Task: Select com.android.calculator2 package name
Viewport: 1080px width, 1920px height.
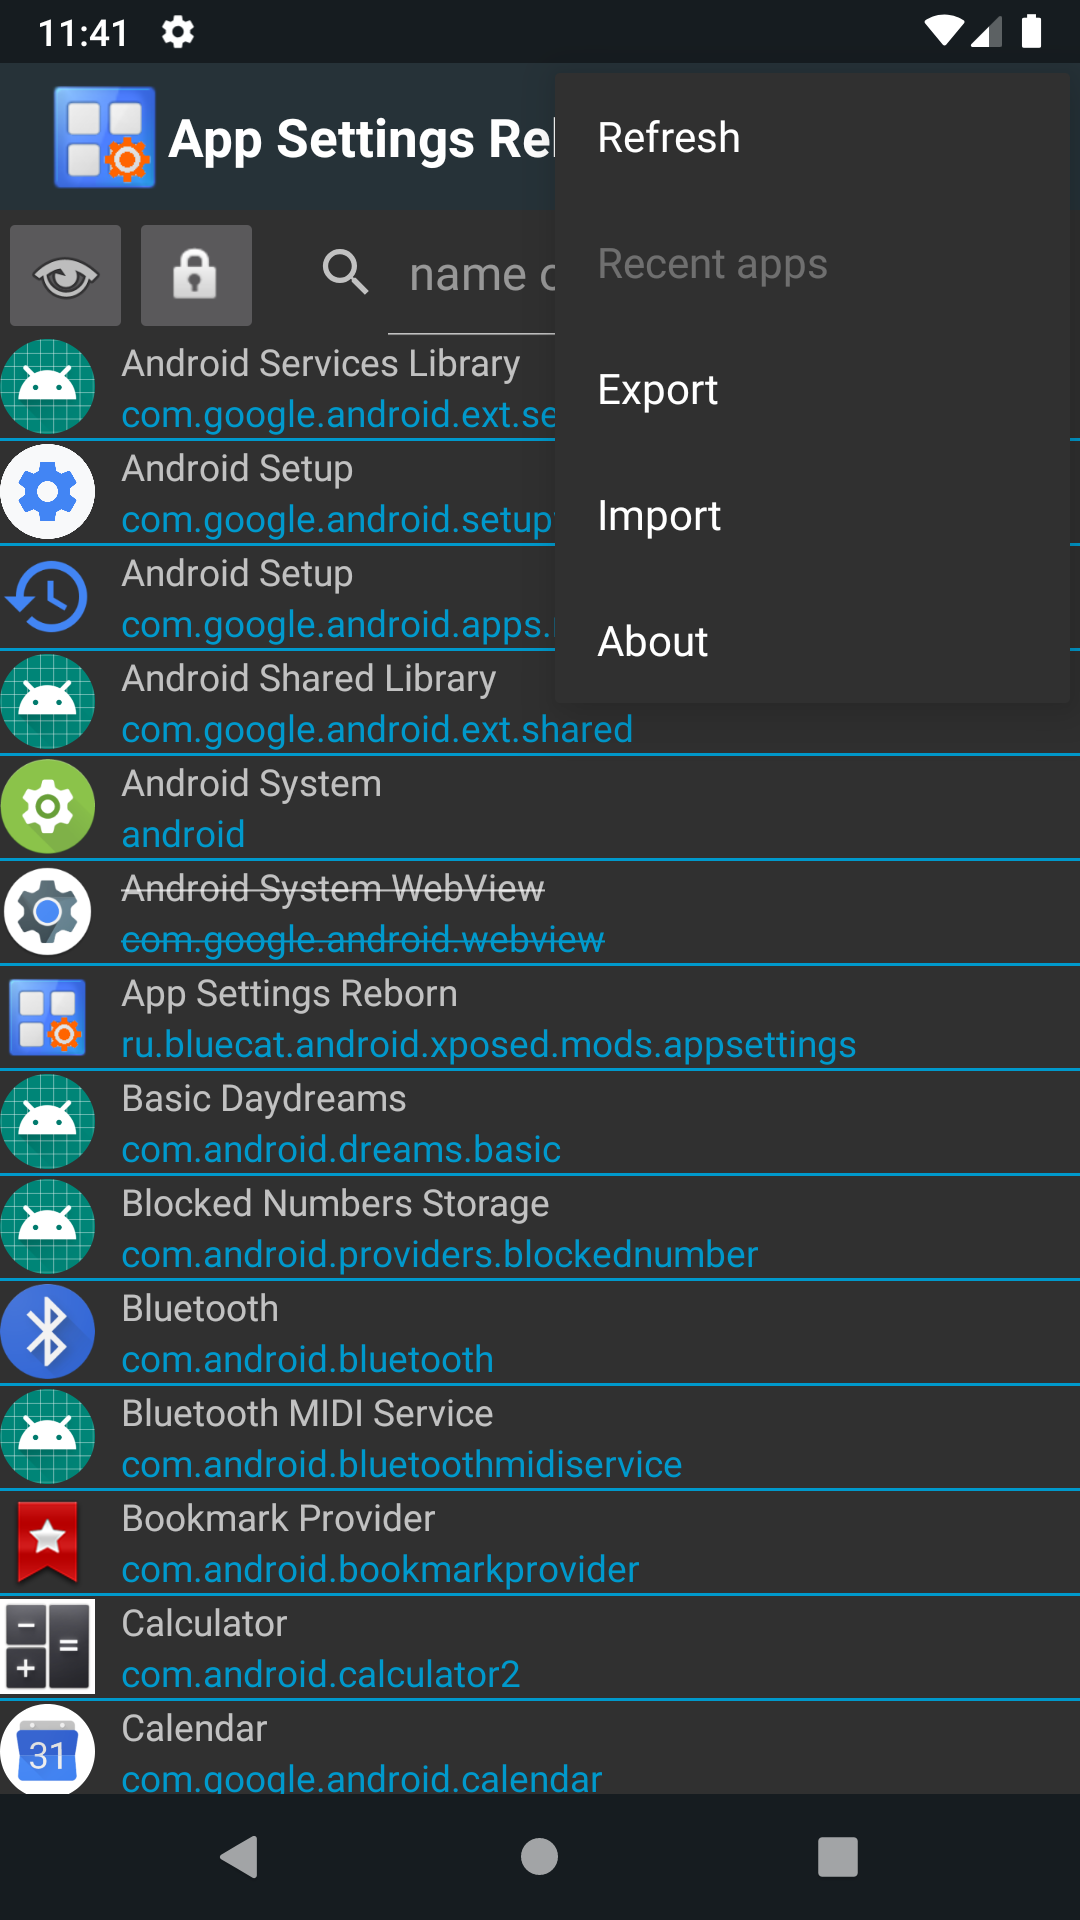Action: click(x=321, y=1675)
